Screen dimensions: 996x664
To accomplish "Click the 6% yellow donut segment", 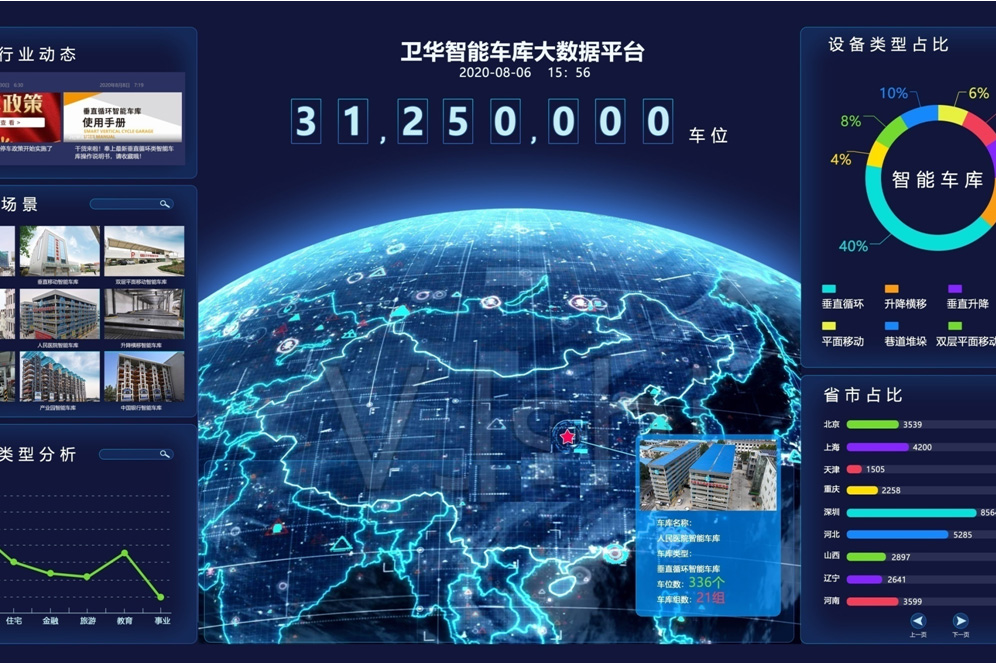I will (952, 114).
